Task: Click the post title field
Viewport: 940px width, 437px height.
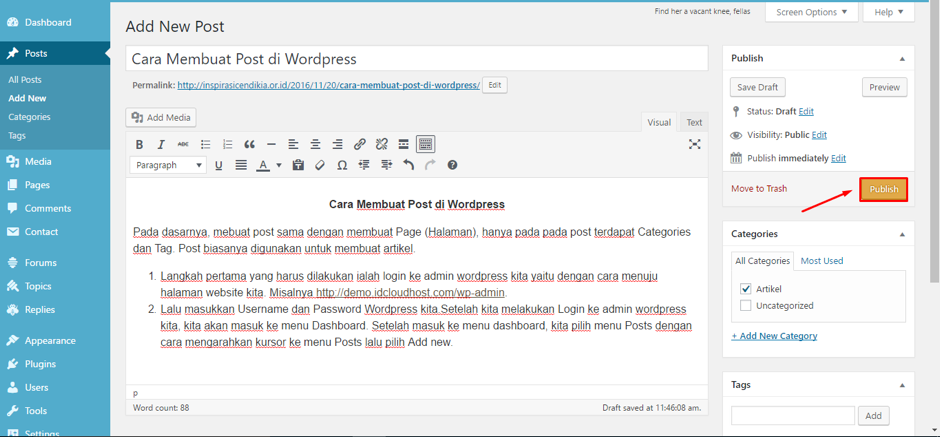Action: click(417, 59)
